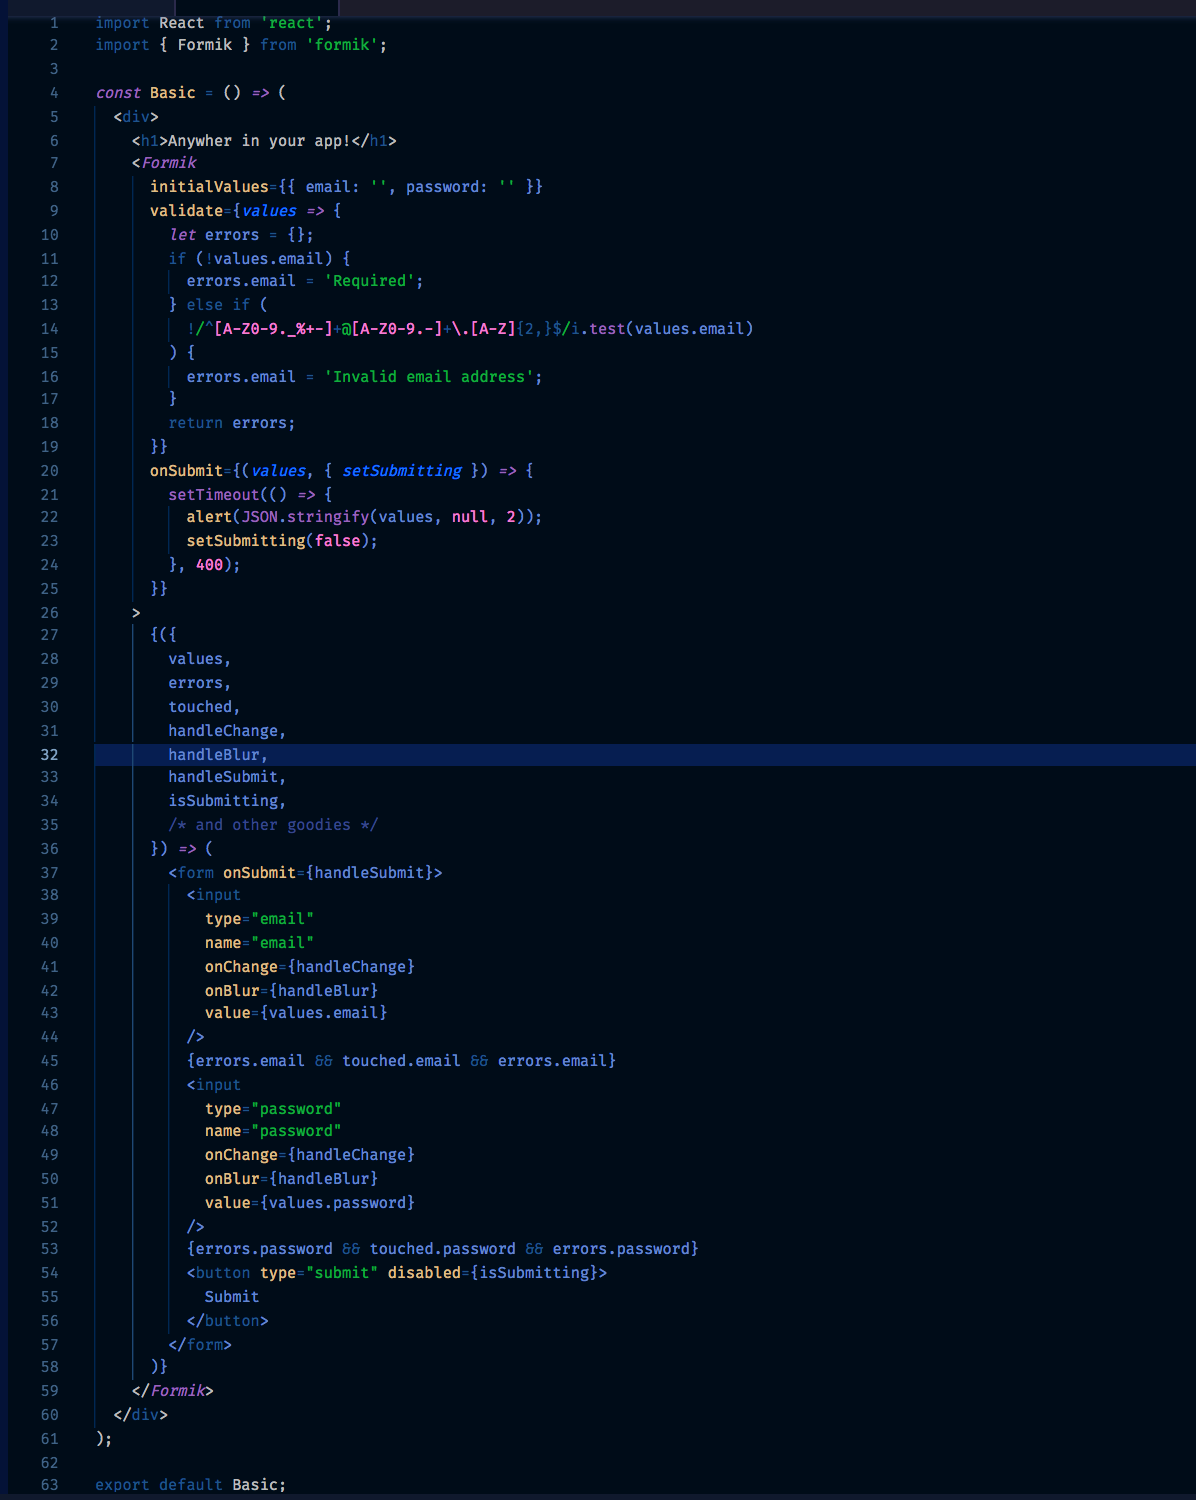Place cursor on the handleBlur highlighted line
Image resolution: width=1196 pixels, height=1500 pixels.
pos(216,754)
